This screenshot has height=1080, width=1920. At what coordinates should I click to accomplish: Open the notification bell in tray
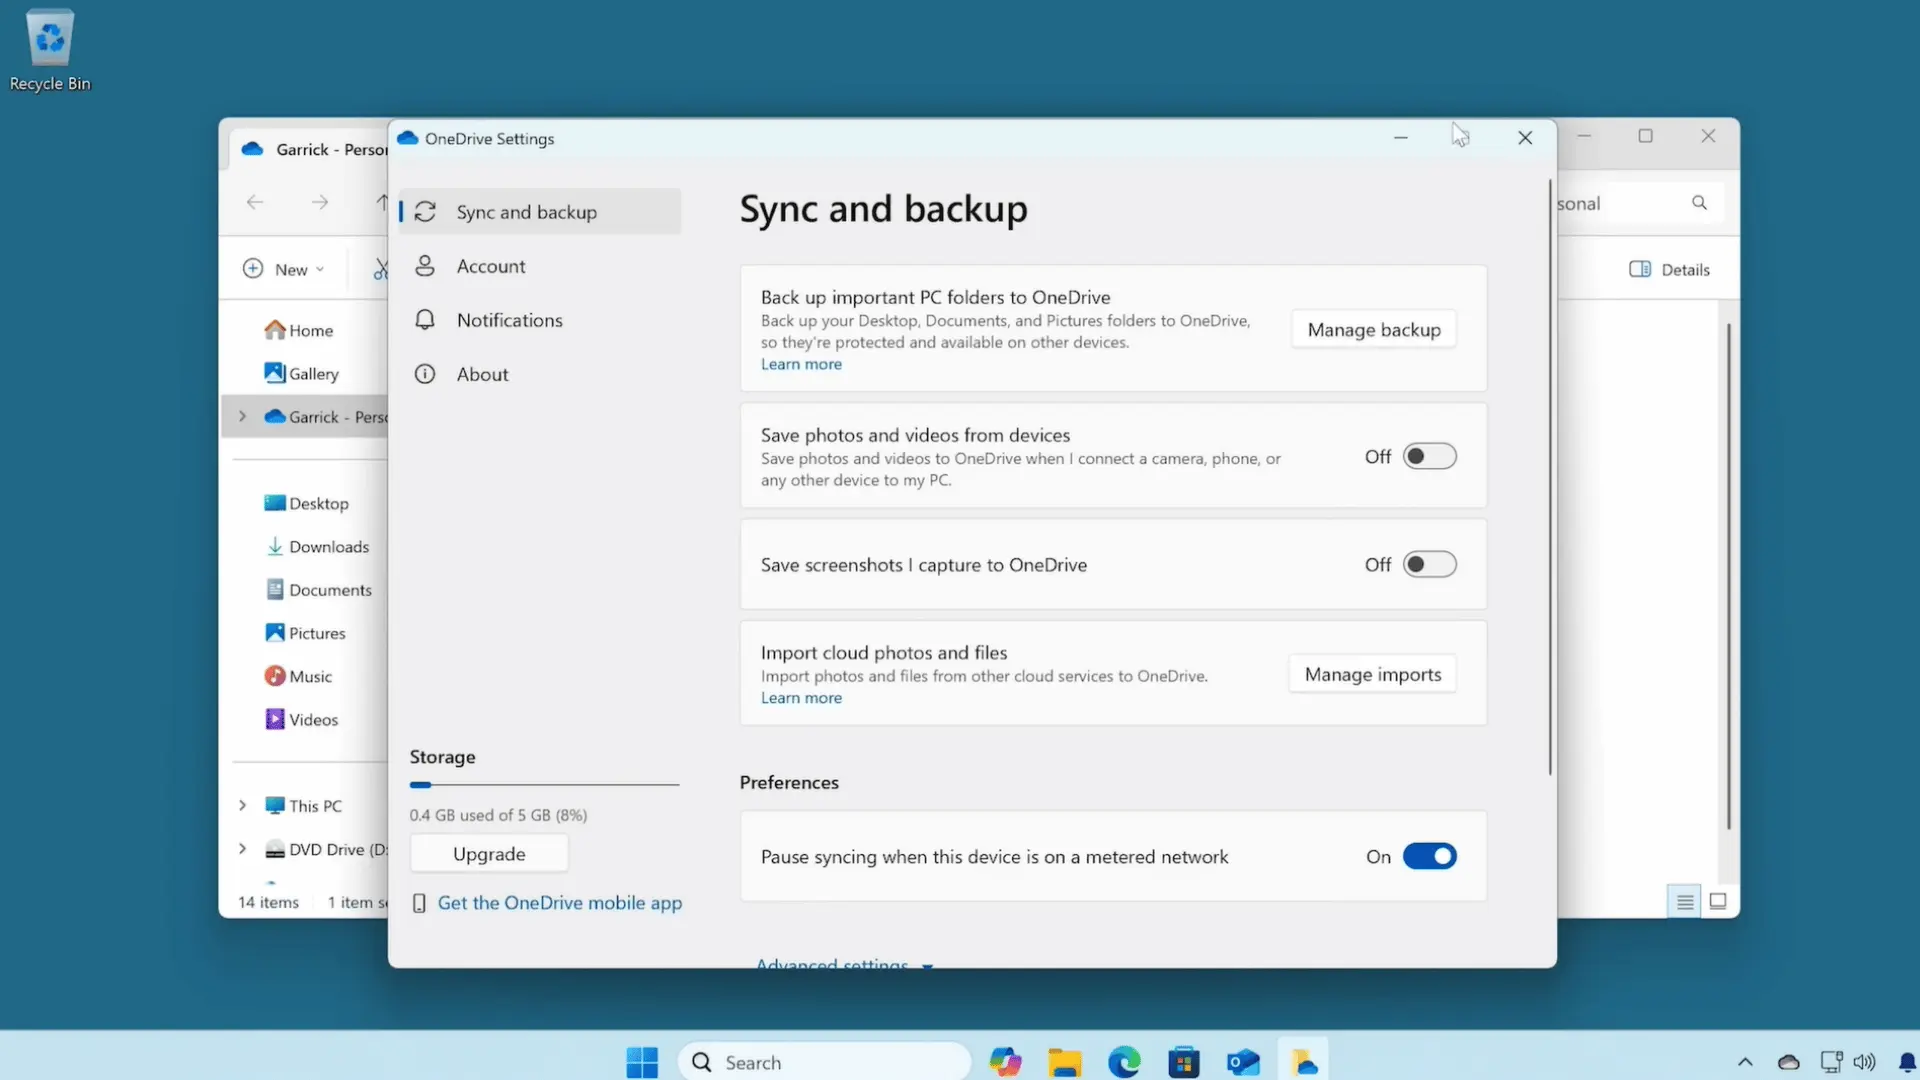click(x=1907, y=1062)
